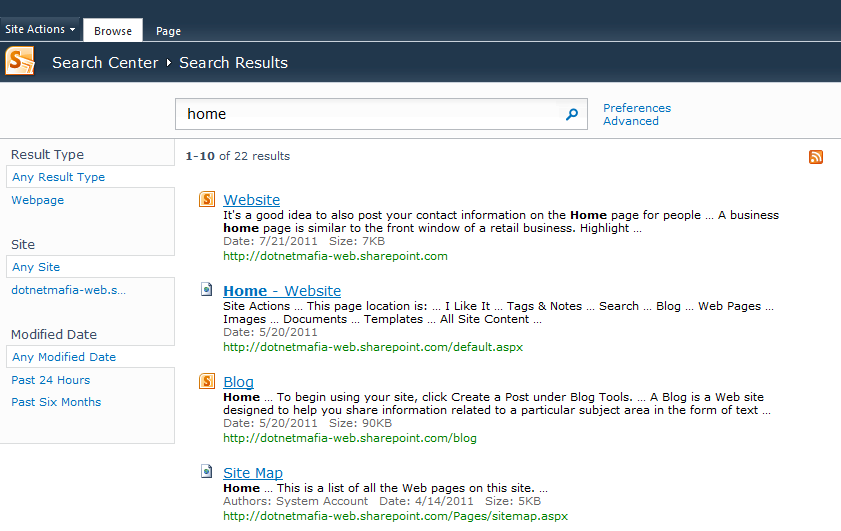This screenshot has width=841, height=531.
Task: Go to Search Center breadcrumb
Action: click(x=105, y=63)
